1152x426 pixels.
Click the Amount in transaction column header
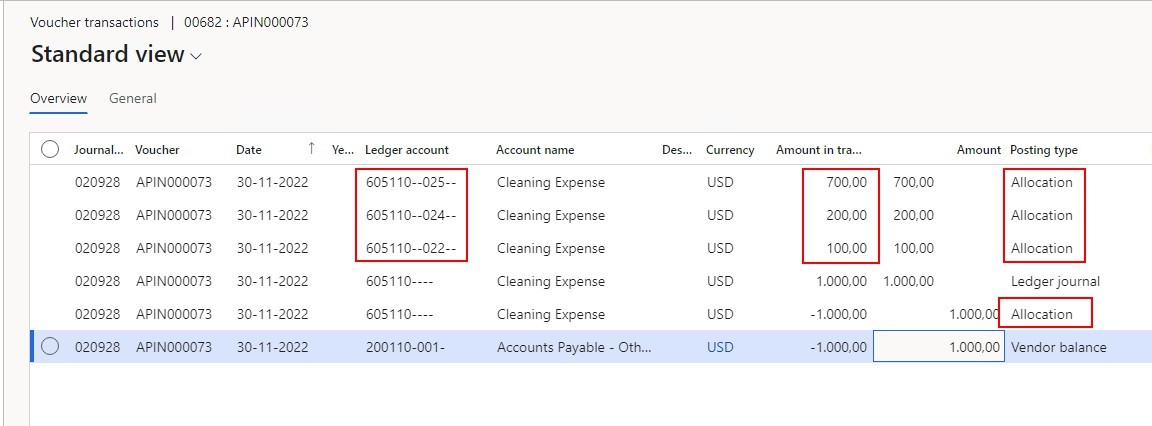[x=818, y=150]
